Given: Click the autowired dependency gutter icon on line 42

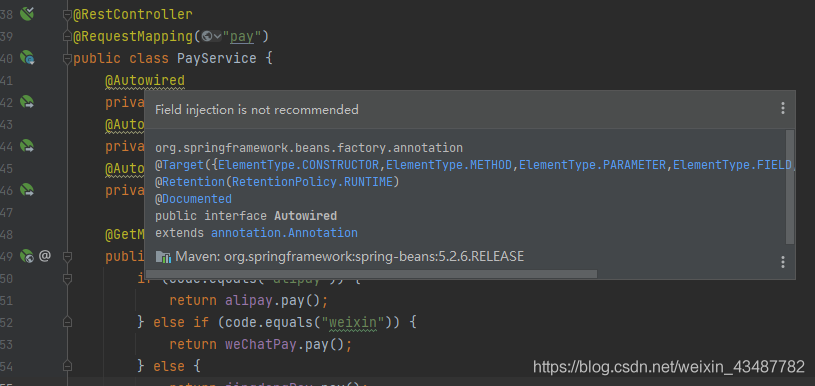Looking at the screenshot, I should click(27, 102).
